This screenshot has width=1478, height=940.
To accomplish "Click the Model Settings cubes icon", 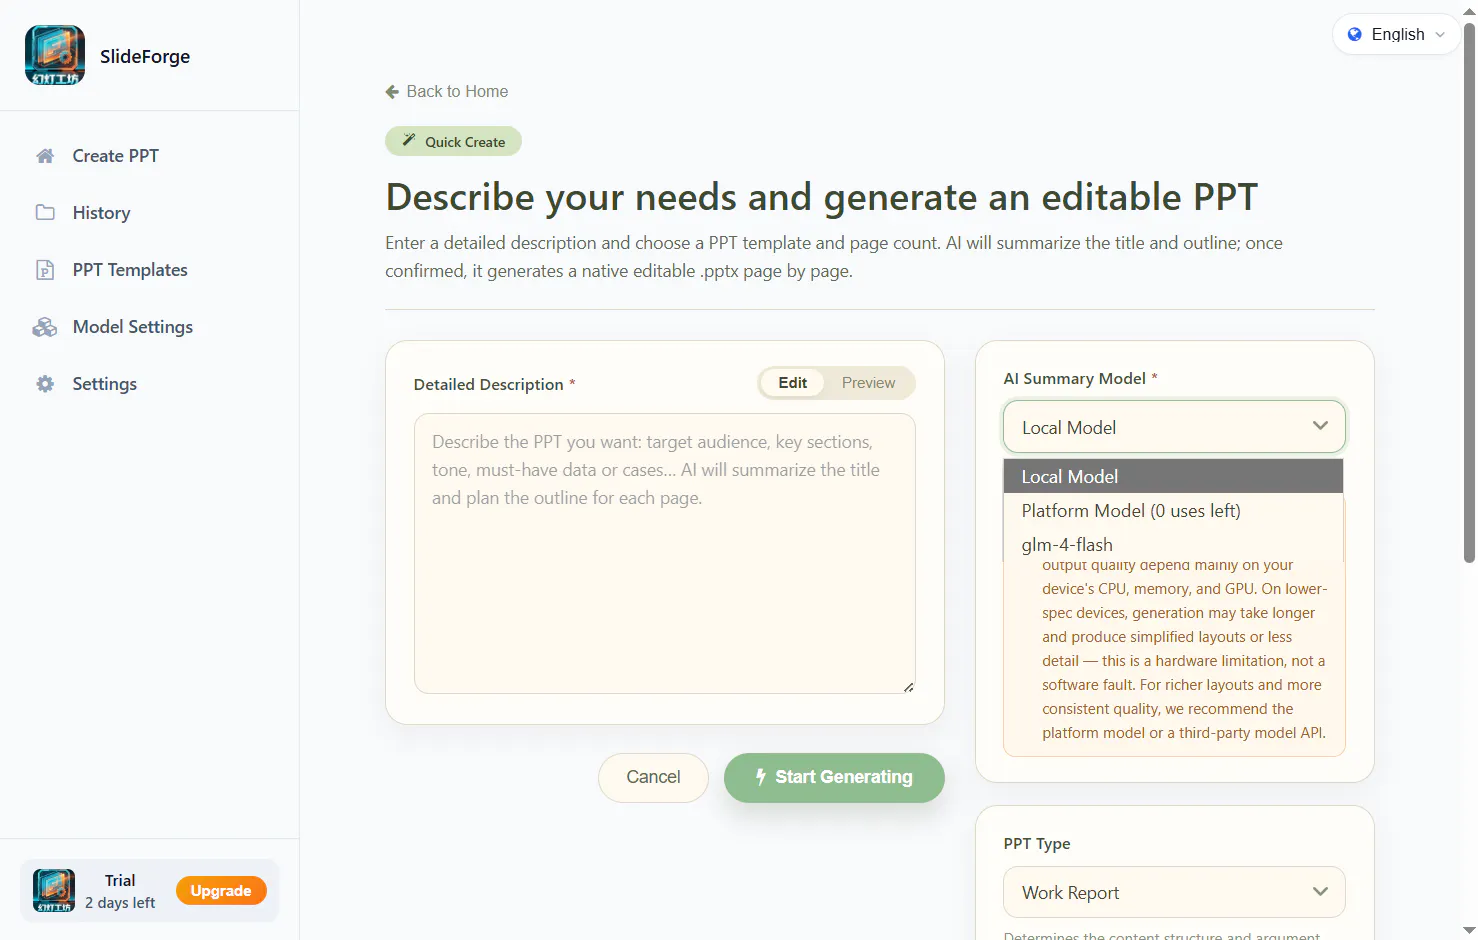I will coord(45,327).
